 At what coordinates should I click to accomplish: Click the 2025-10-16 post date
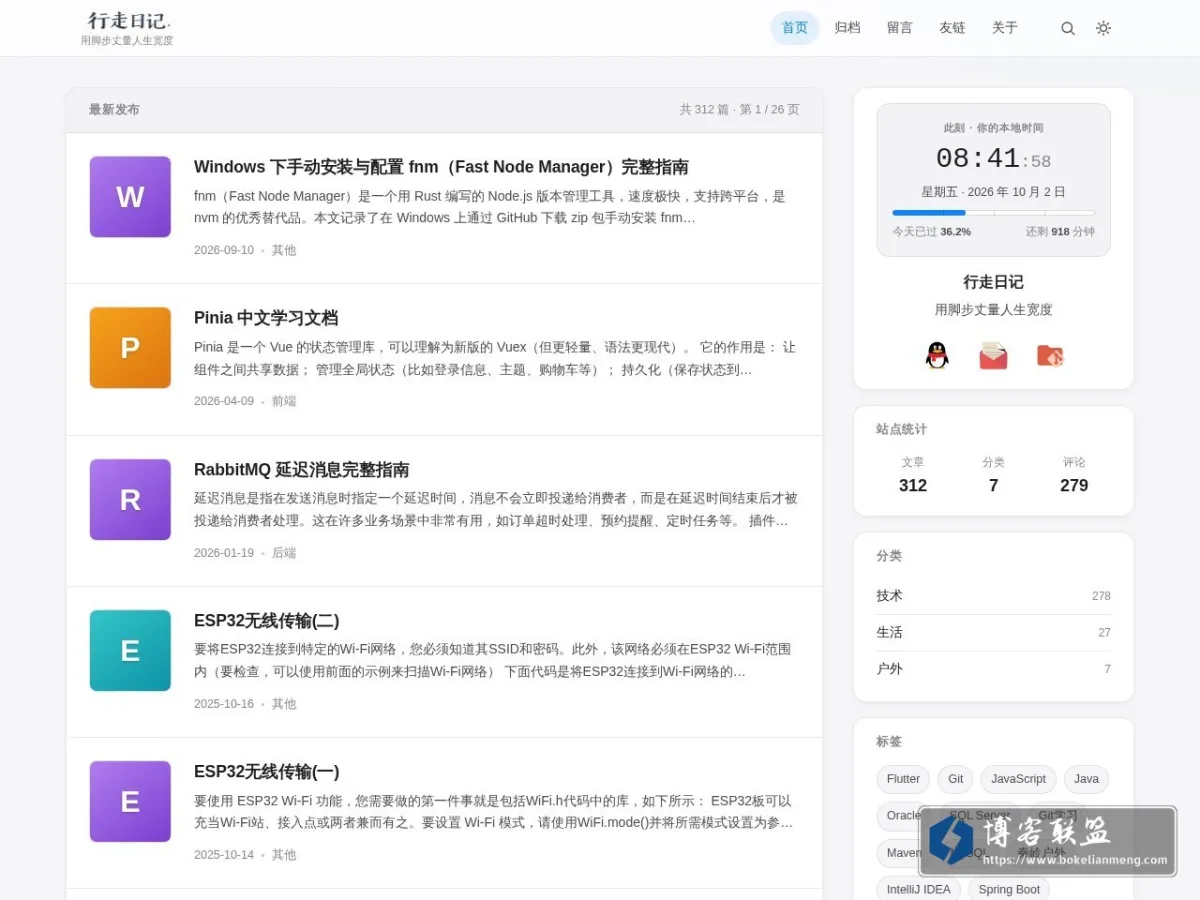[x=224, y=704]
